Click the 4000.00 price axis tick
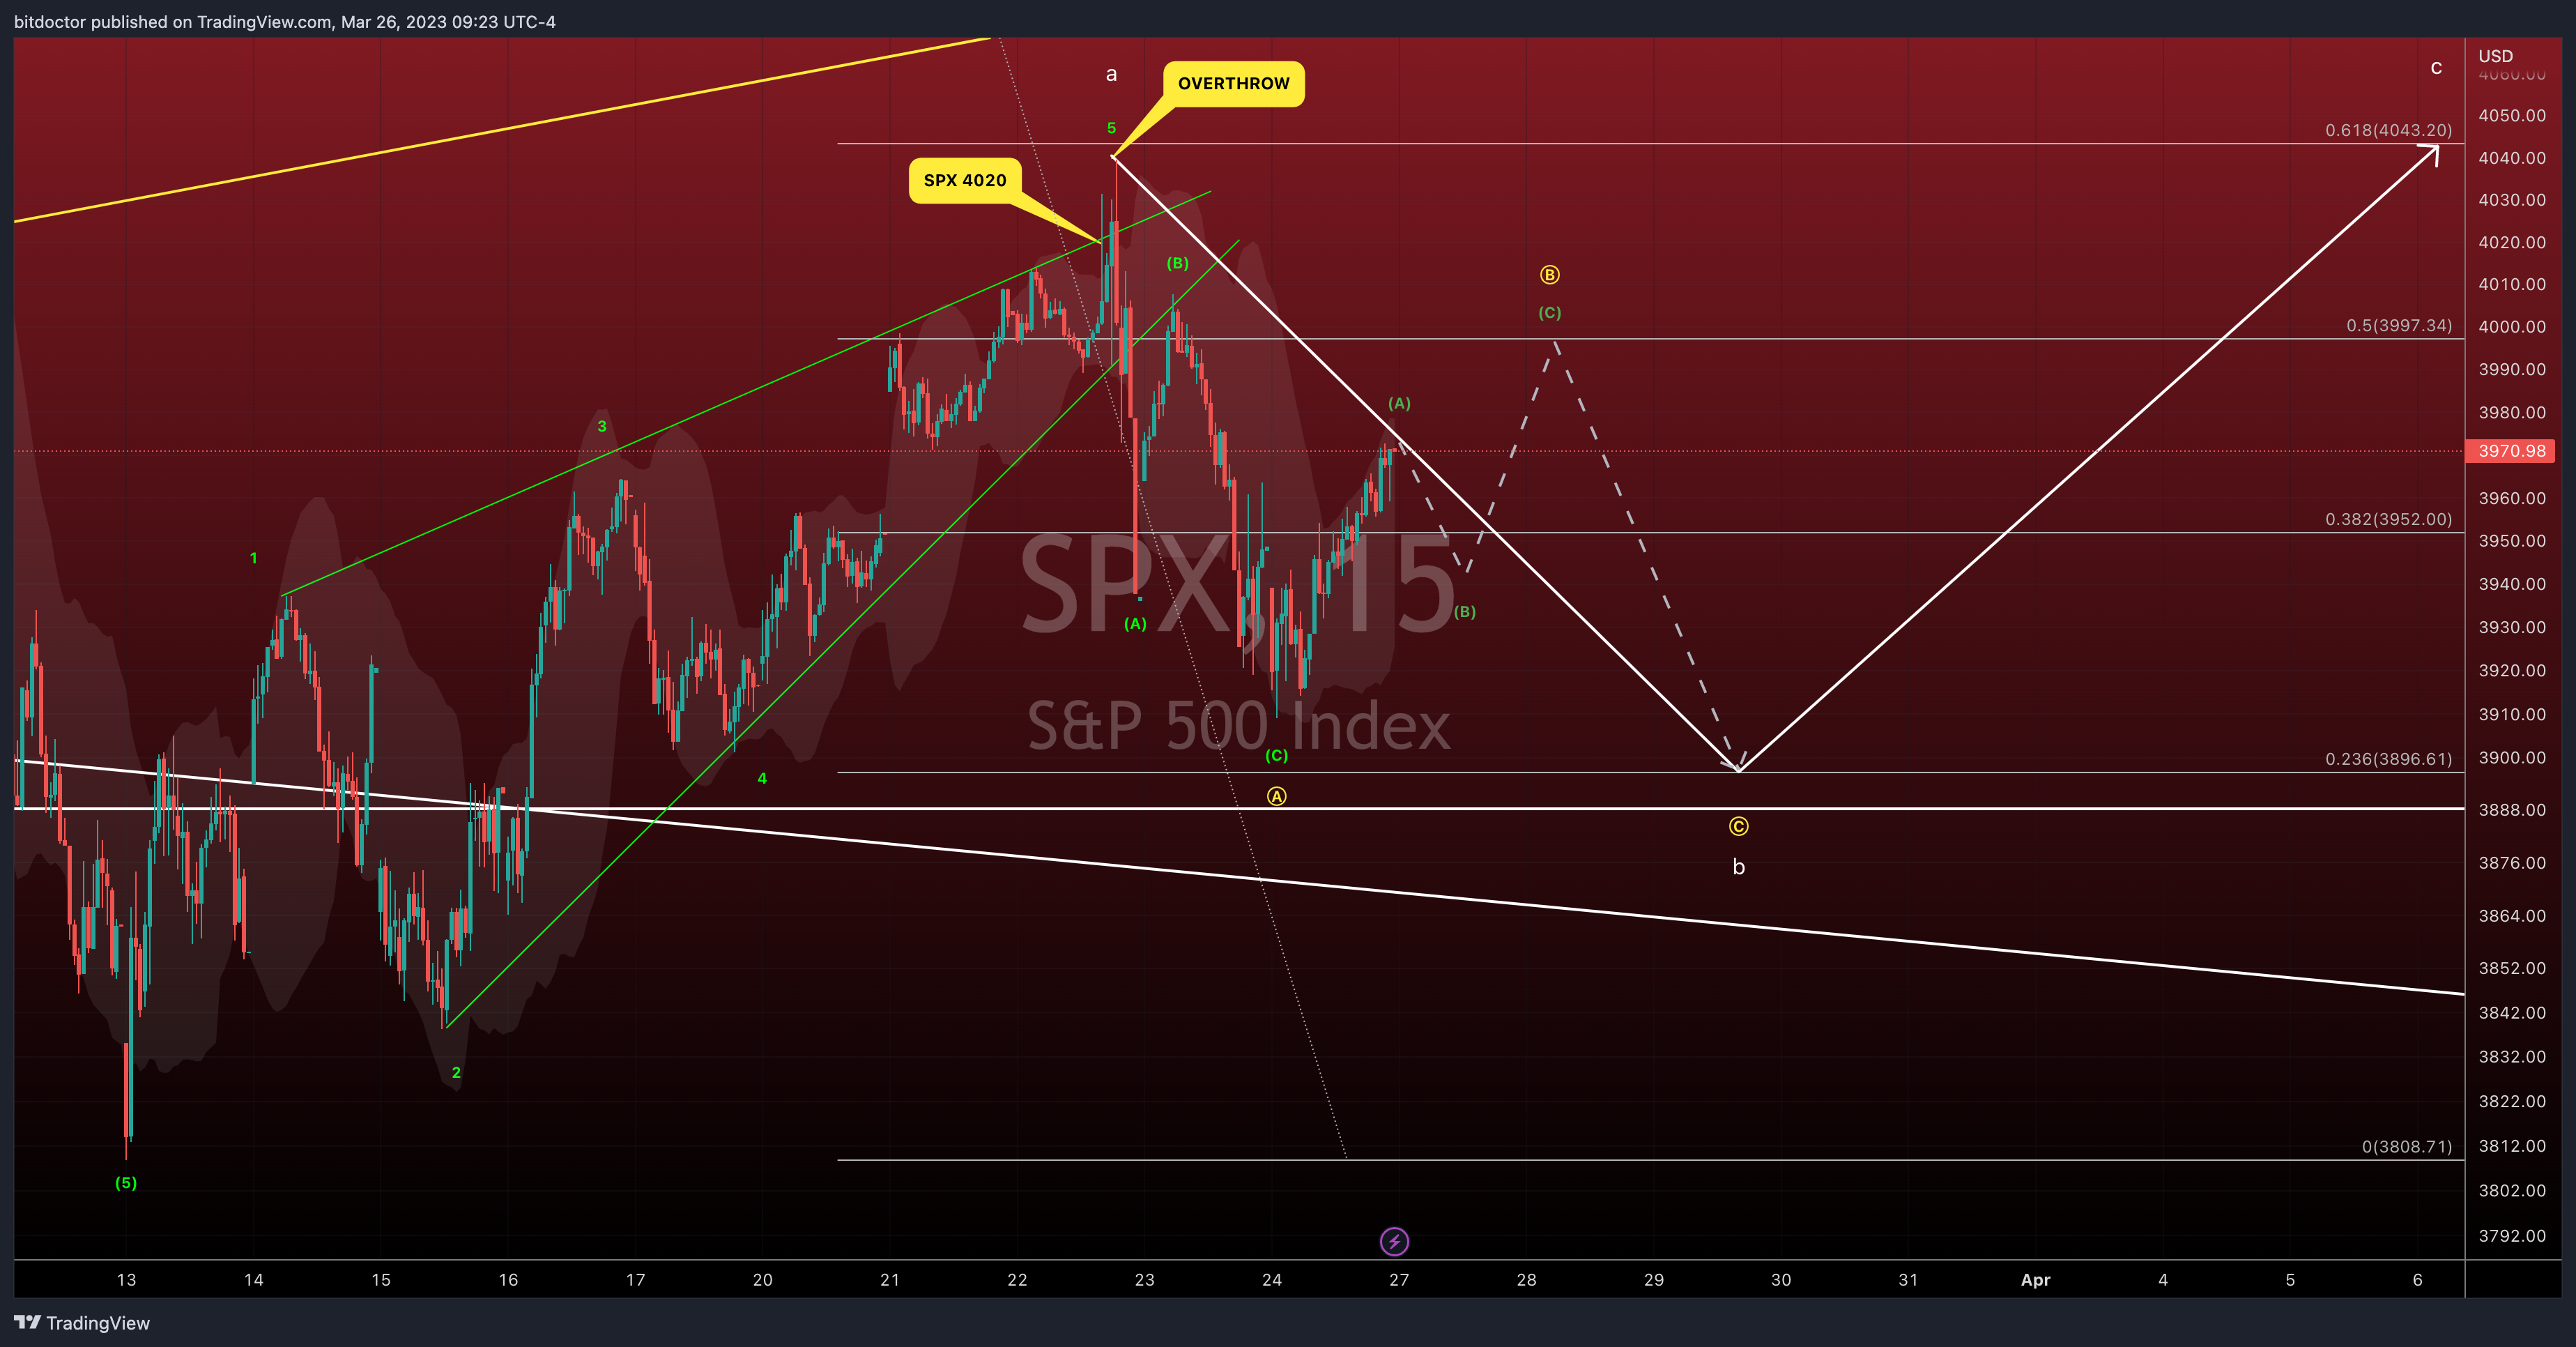 (2511, 326)
